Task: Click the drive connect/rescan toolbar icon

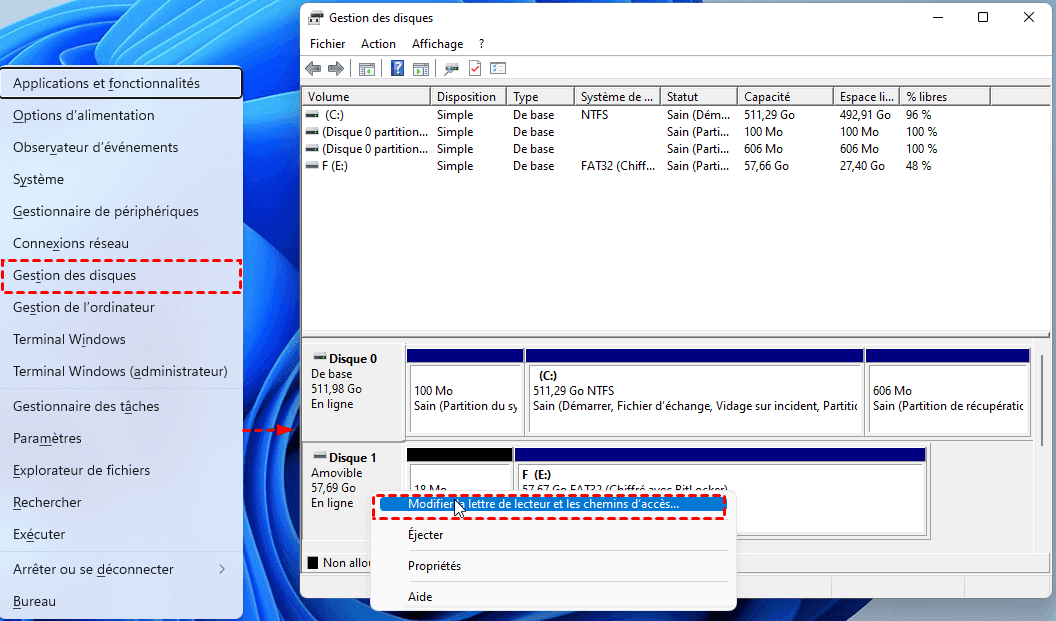Action: coord(451,68)
